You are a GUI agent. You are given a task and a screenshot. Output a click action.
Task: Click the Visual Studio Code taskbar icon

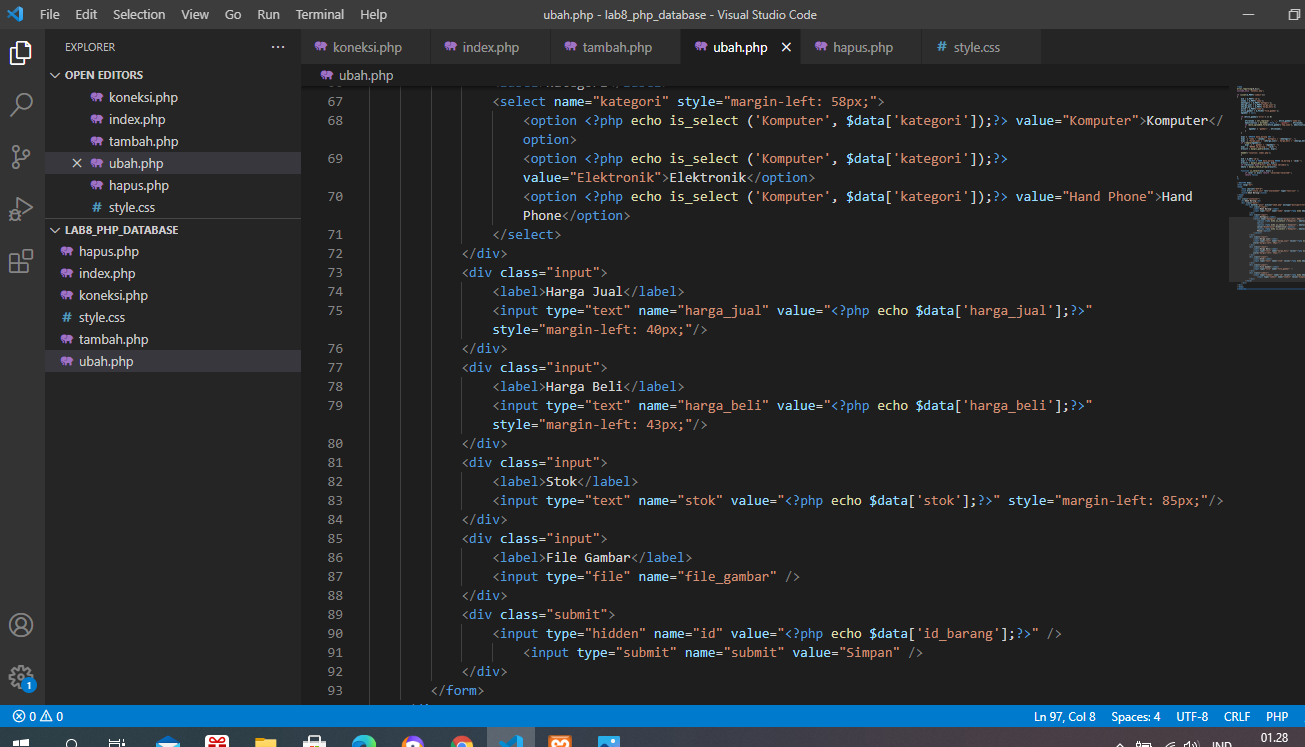(x=511, y=740)
